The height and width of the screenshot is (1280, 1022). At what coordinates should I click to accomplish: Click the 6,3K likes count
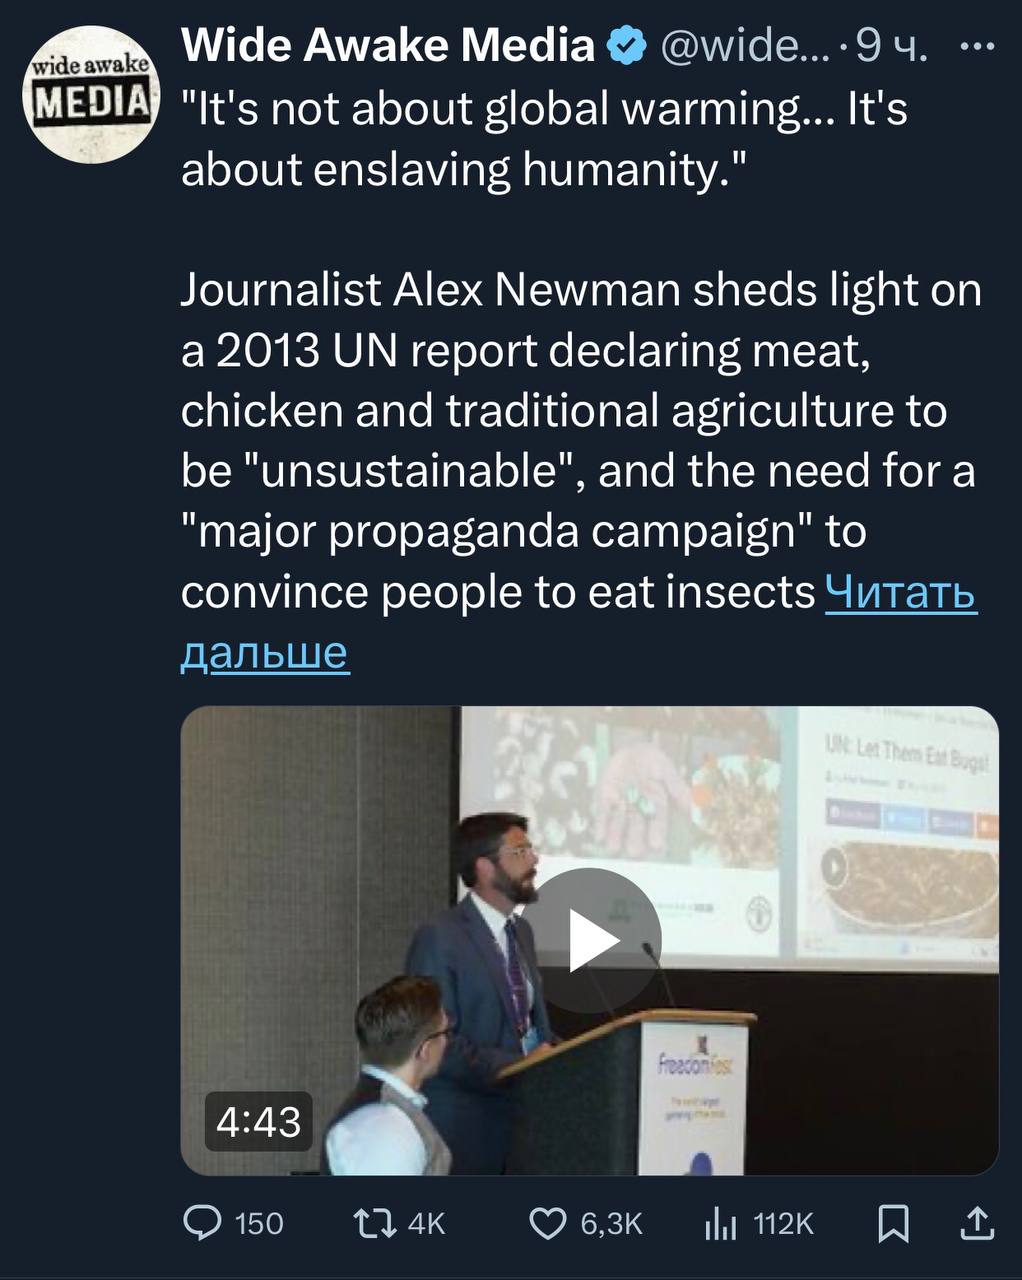[x=611, y=1224]
